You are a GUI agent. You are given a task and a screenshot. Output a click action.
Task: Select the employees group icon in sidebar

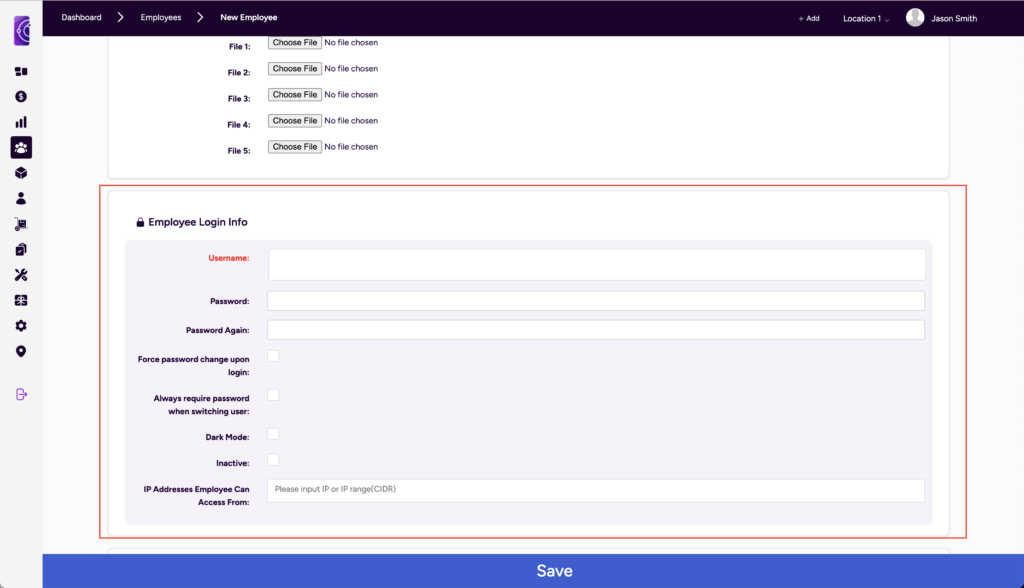21,148
